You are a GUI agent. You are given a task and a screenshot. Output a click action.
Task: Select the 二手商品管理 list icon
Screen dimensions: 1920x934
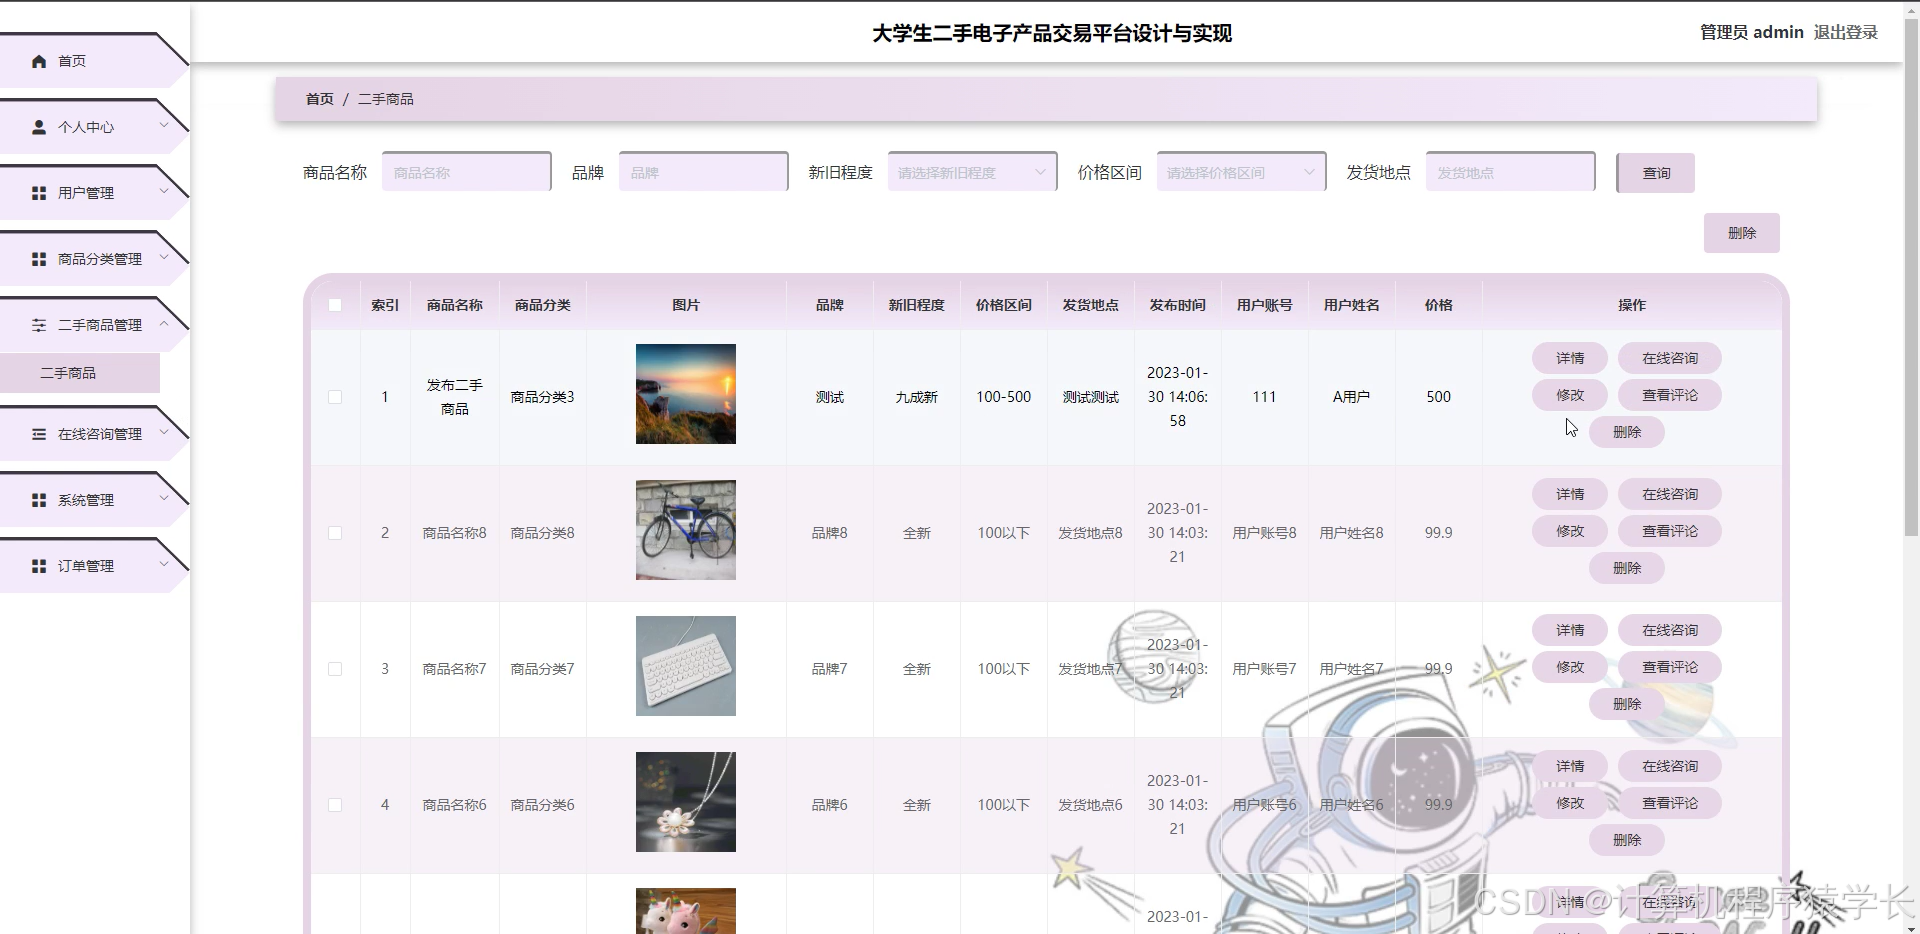click(39, 324)
